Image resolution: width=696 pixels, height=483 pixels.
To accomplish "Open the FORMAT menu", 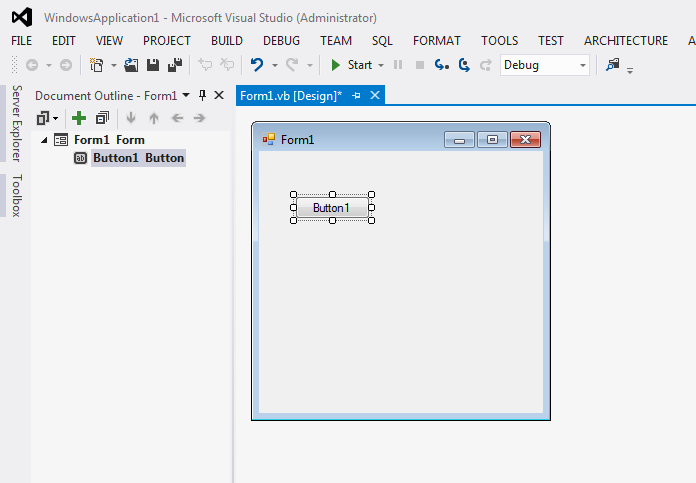I will (437, 41).
